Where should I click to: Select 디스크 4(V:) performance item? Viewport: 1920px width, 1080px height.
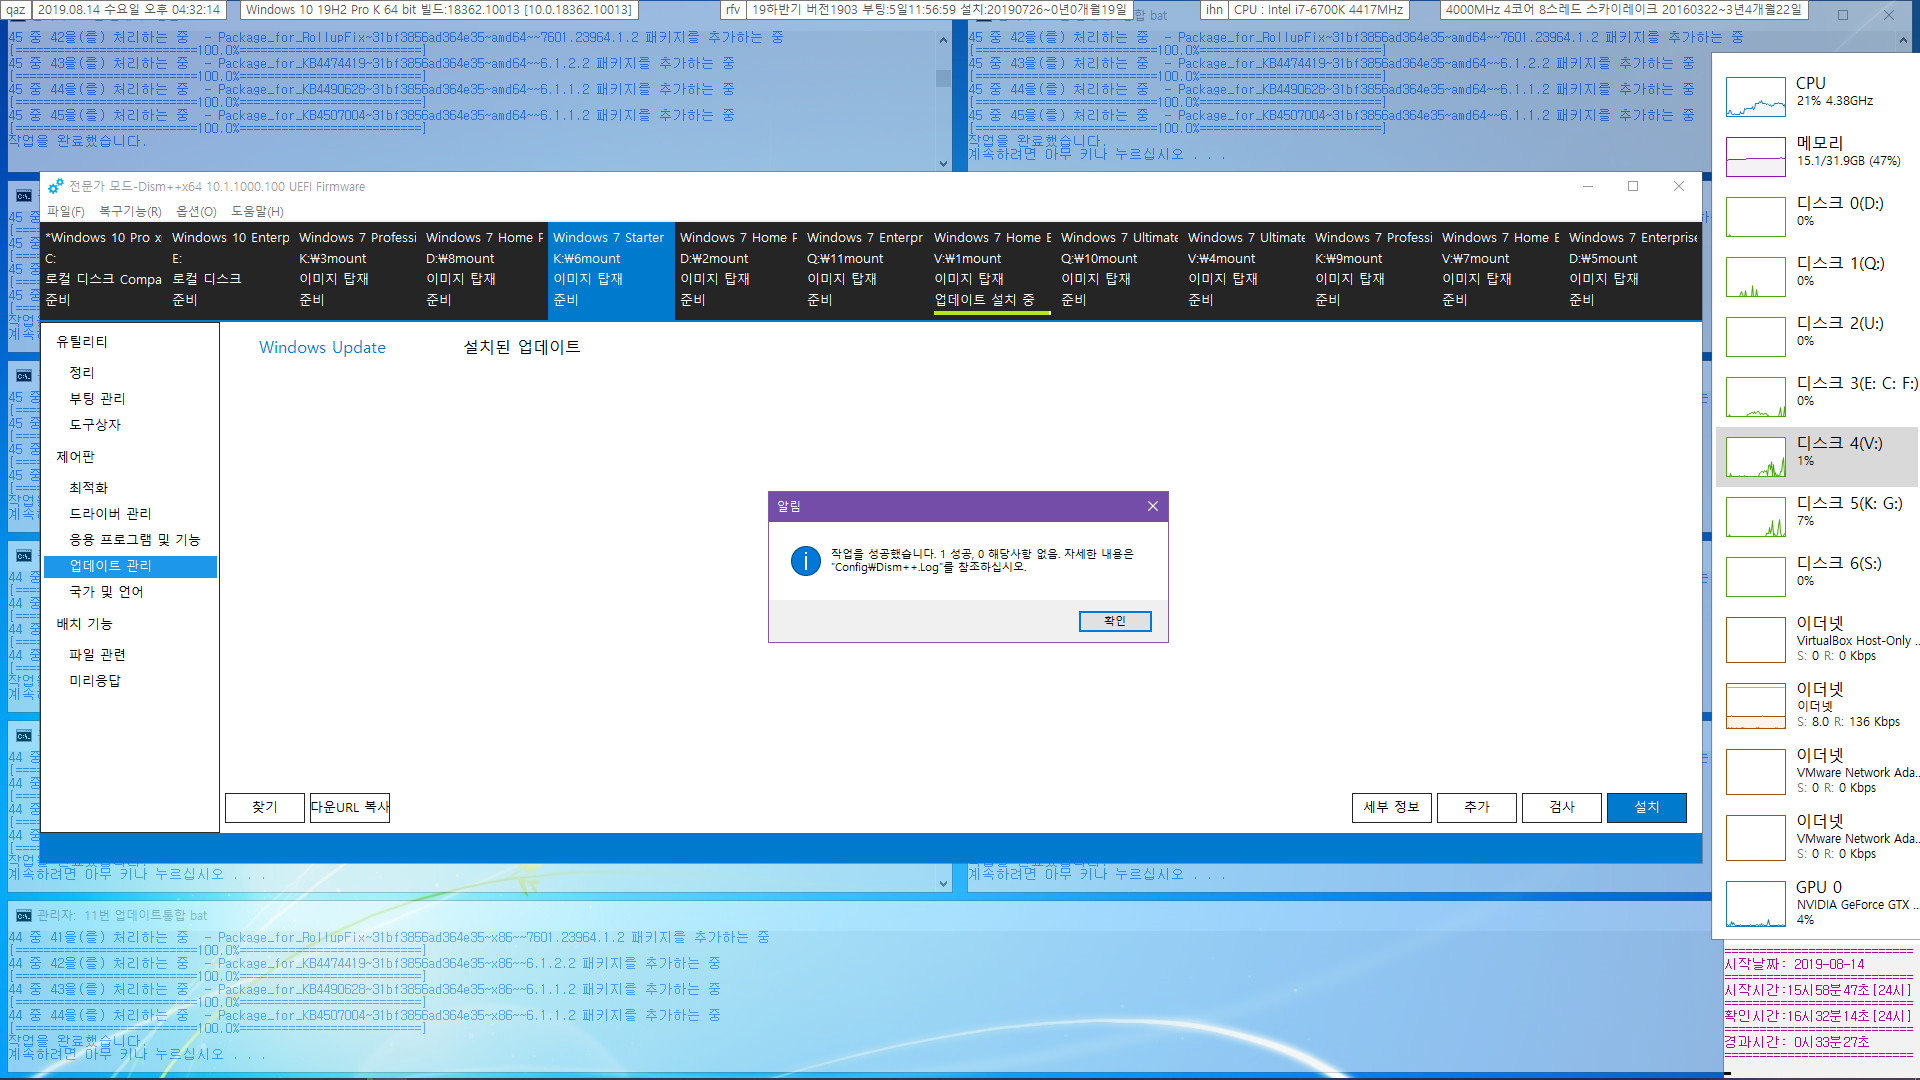[1818, 457]
